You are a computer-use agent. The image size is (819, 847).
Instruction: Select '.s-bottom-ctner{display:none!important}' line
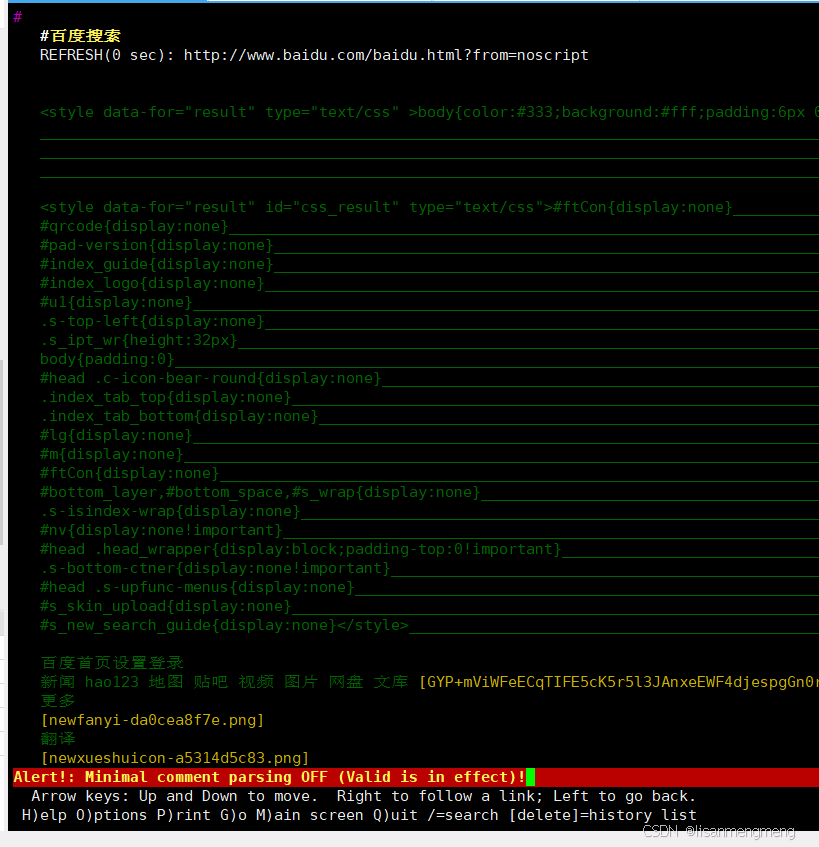(215, 568)
